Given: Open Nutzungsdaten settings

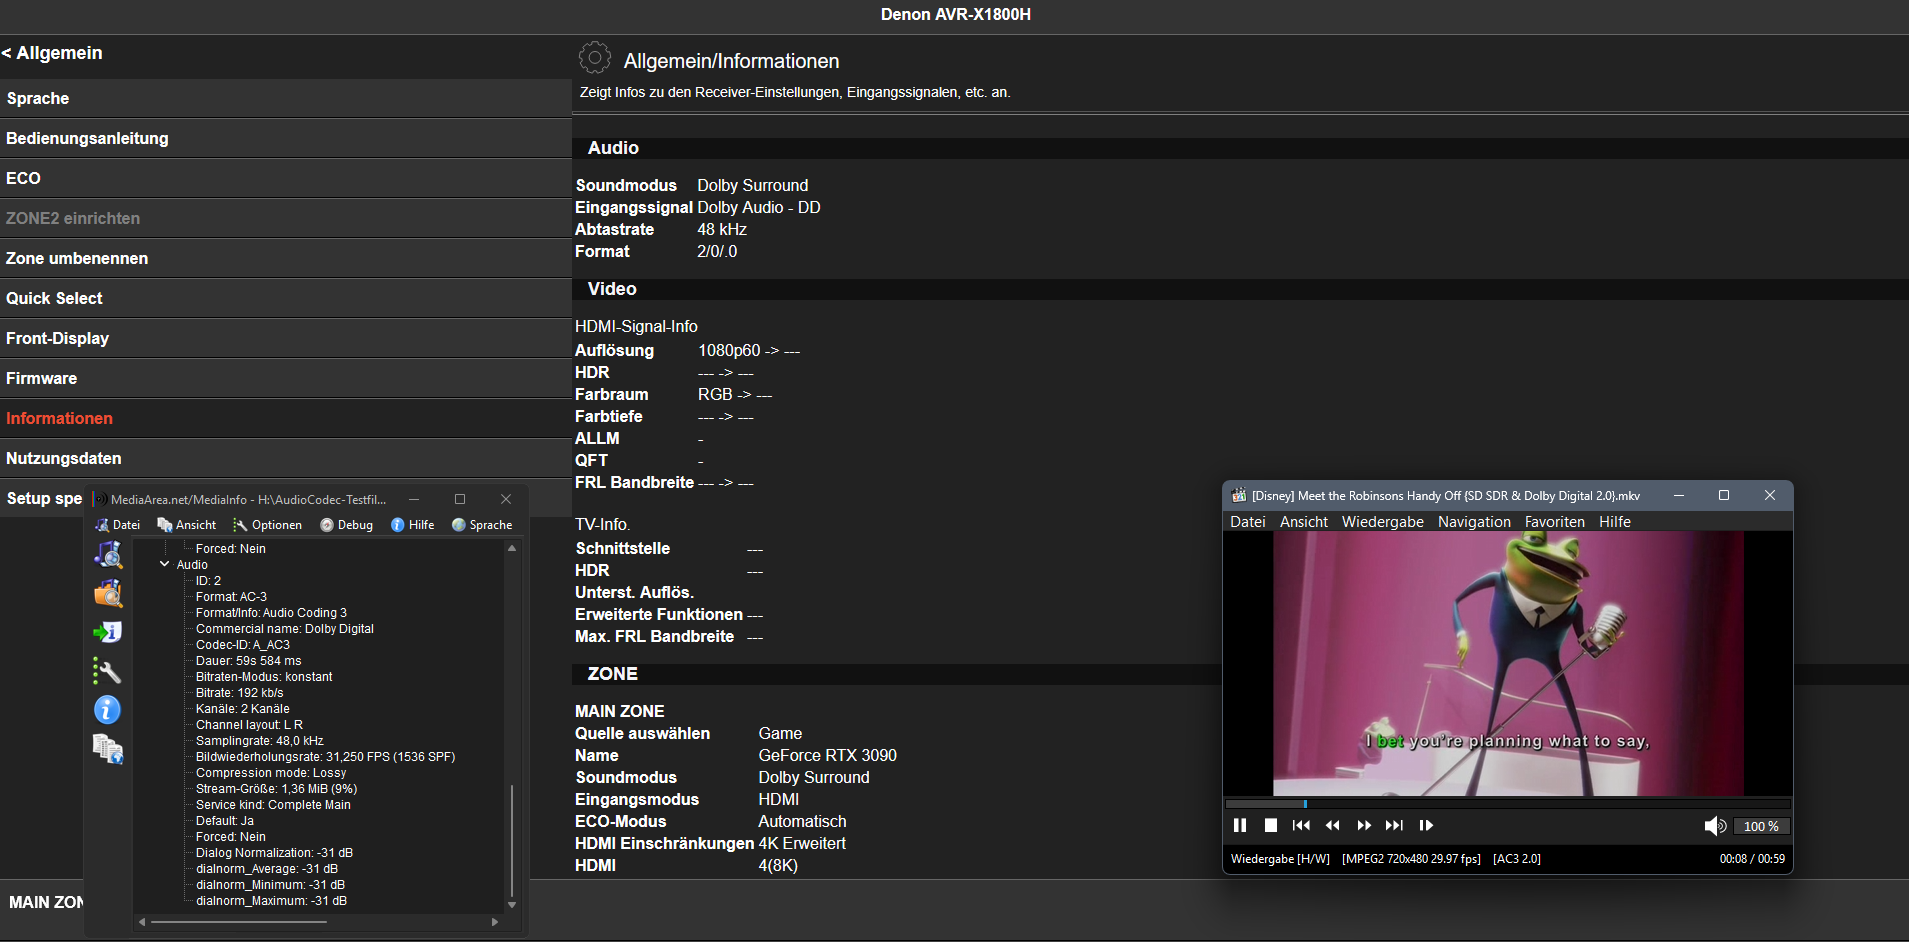Looking at the screenshot, I should pyautogui.click(x=286, y=458).
